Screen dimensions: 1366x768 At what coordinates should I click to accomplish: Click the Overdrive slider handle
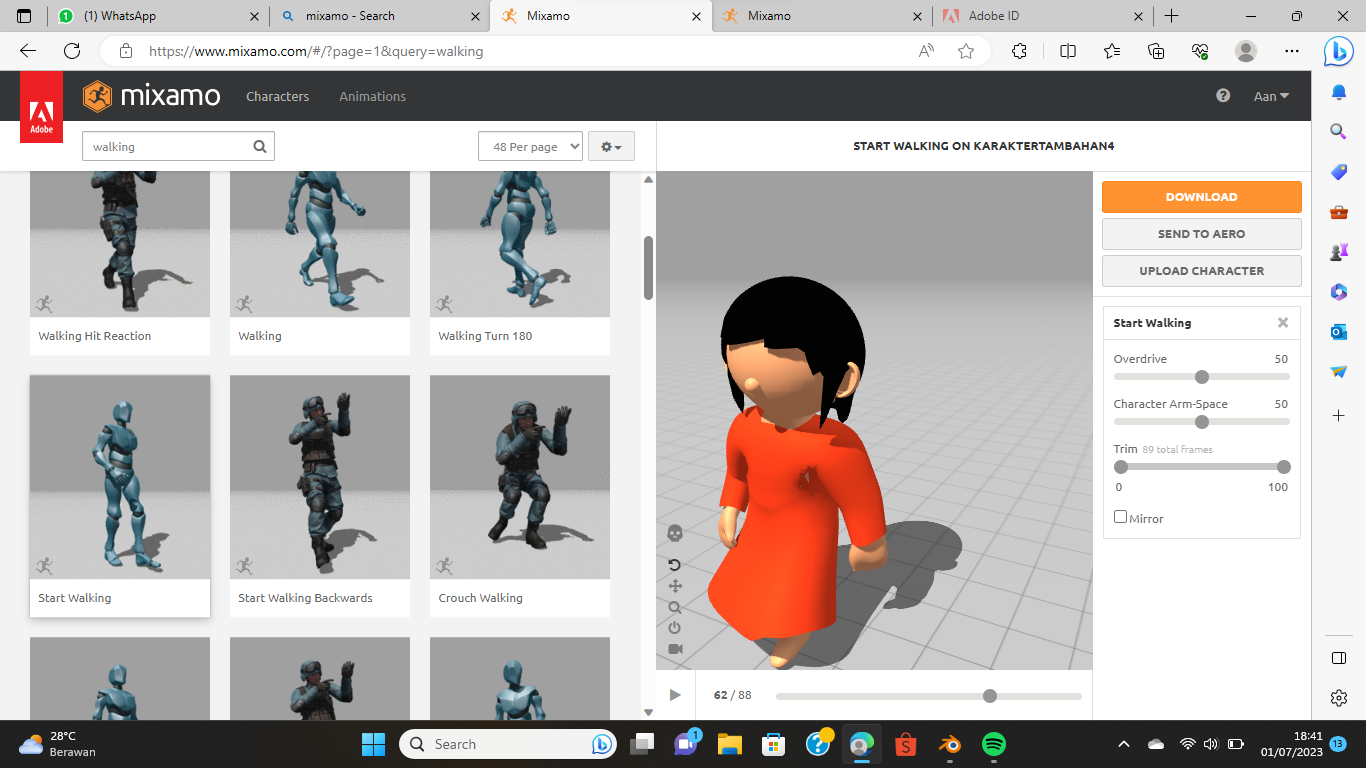tap(1202, 377)
